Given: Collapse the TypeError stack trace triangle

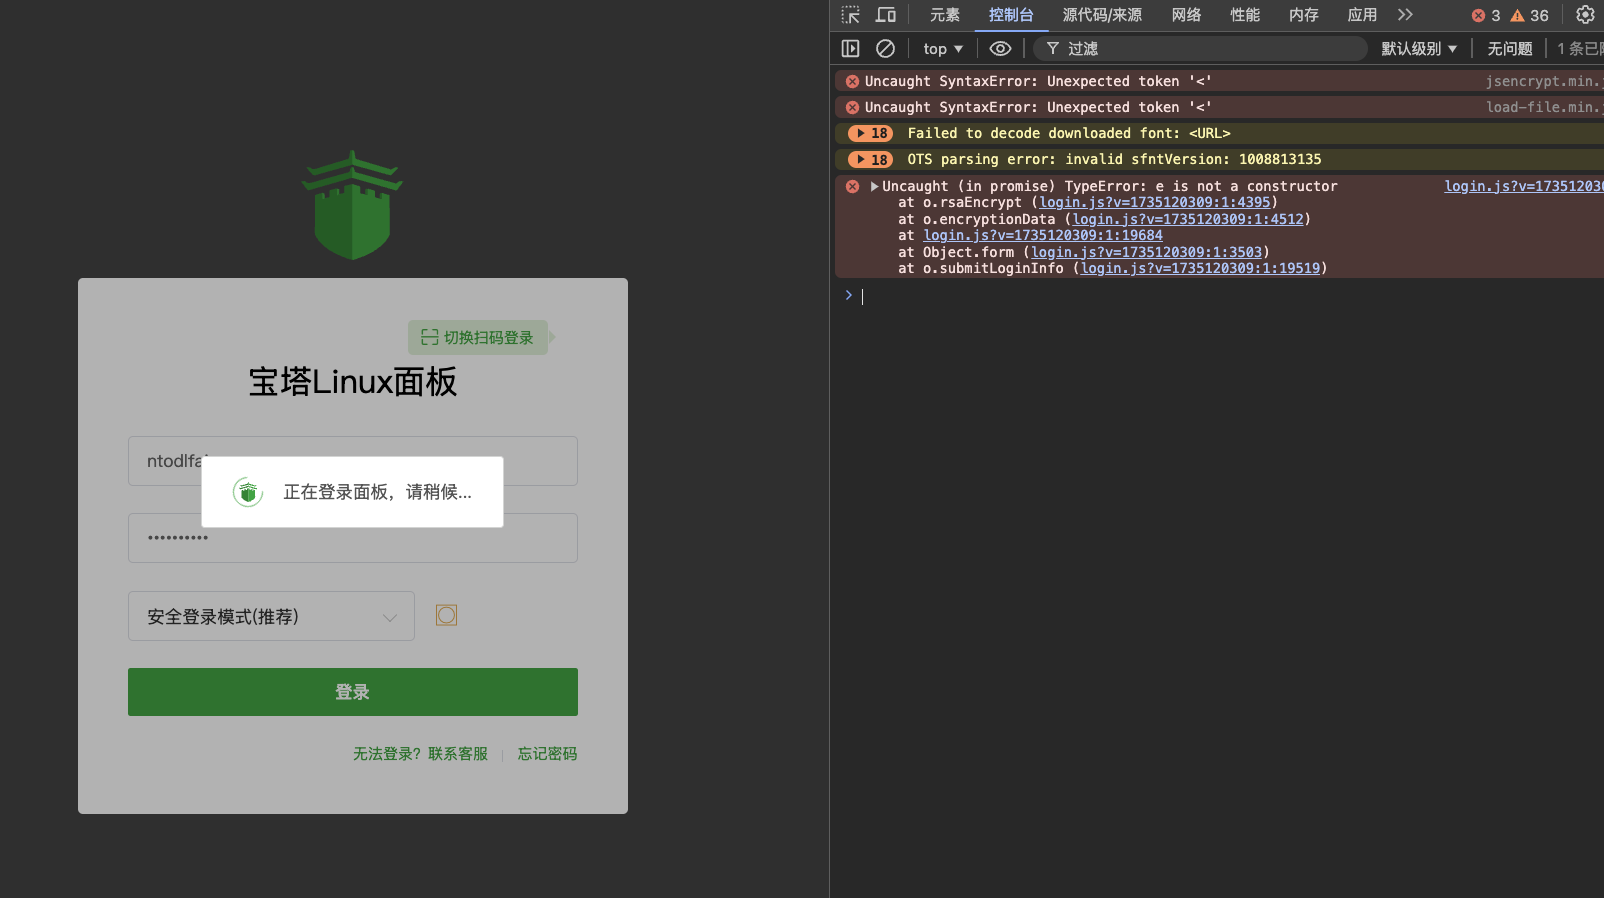Looking at the screenshot, I should 875,186.
